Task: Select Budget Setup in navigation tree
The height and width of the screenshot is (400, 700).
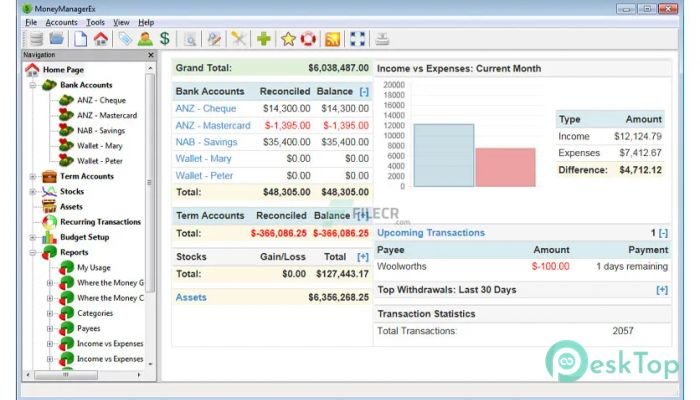Action: click(x=84, y=237)
